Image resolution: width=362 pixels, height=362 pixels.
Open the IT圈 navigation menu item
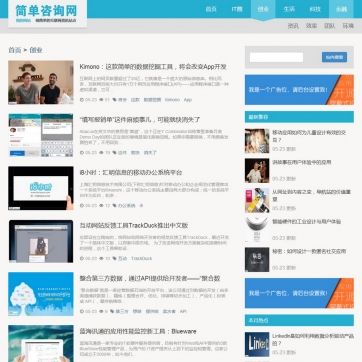237,9
